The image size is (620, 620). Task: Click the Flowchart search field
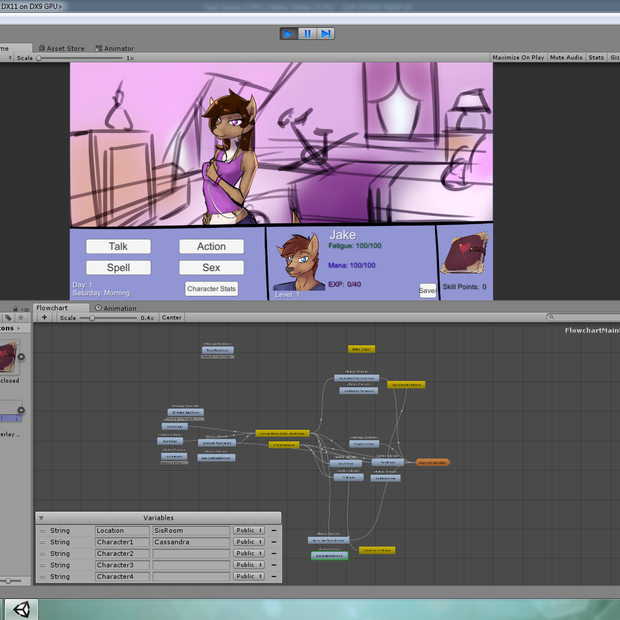coord(583,317)
